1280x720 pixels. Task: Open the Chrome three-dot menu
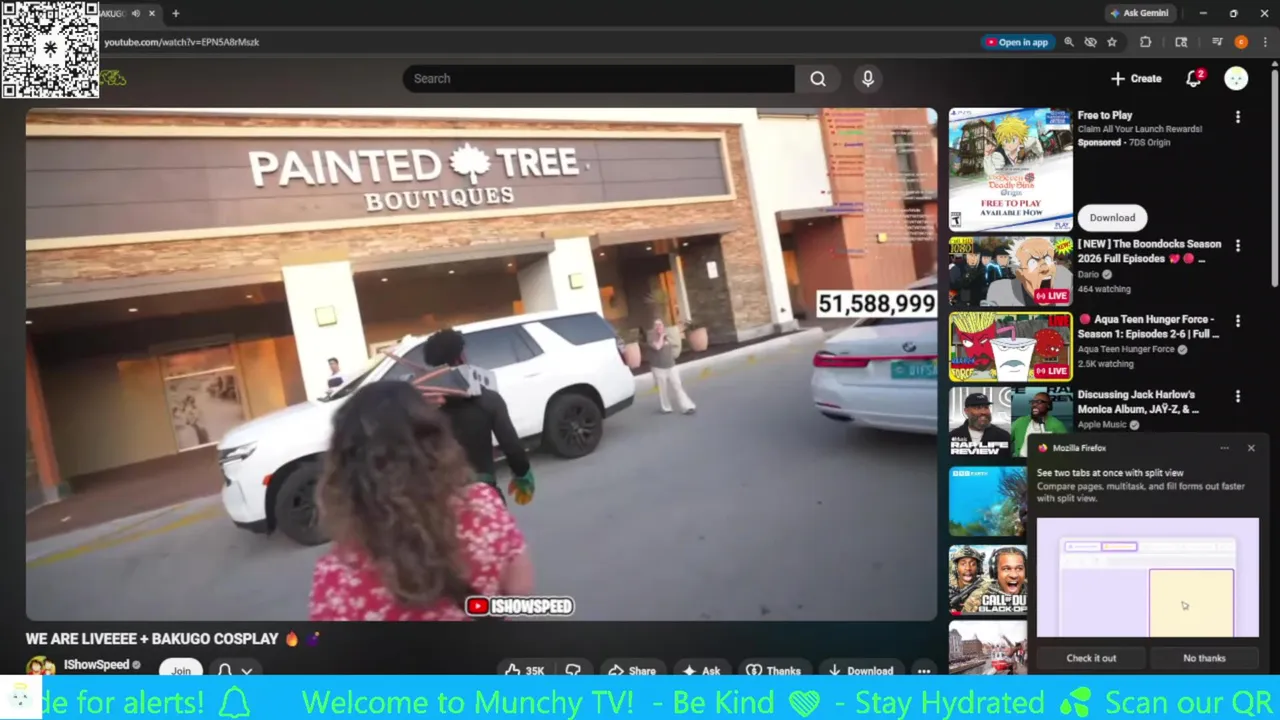[x=1264, y=42]
